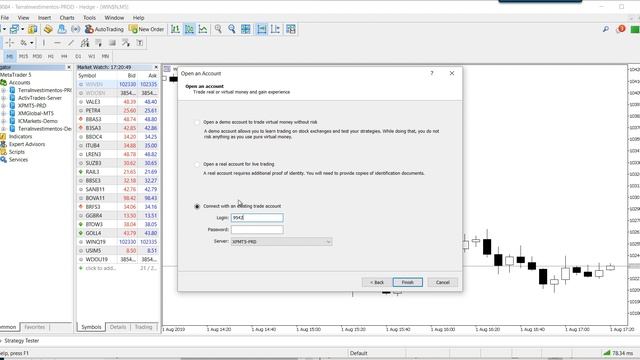This screenshot has height=360, width=640.
Task: Click into the Password field
Action: click(x=257, y=230)
